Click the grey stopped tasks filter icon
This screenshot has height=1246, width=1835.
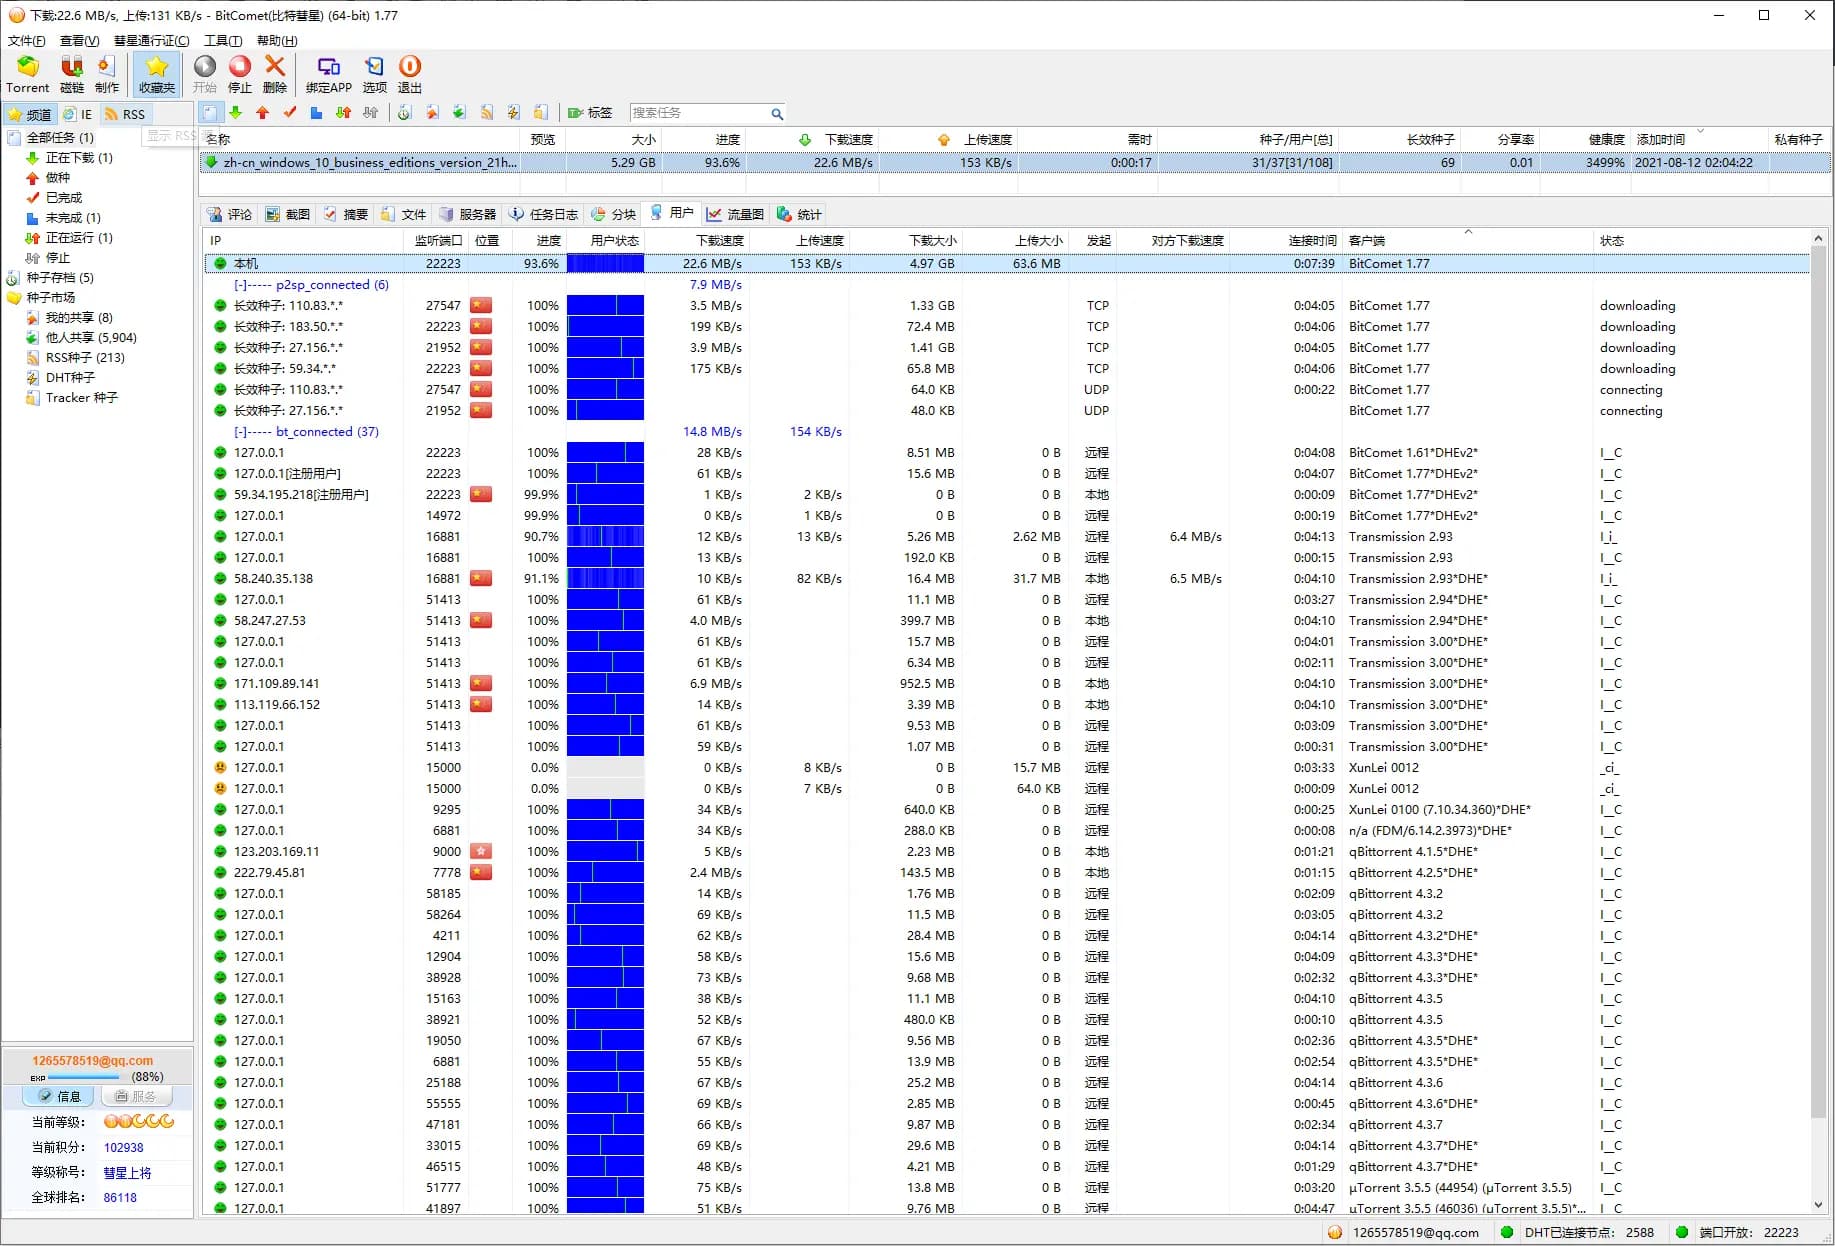pos(370,113)
